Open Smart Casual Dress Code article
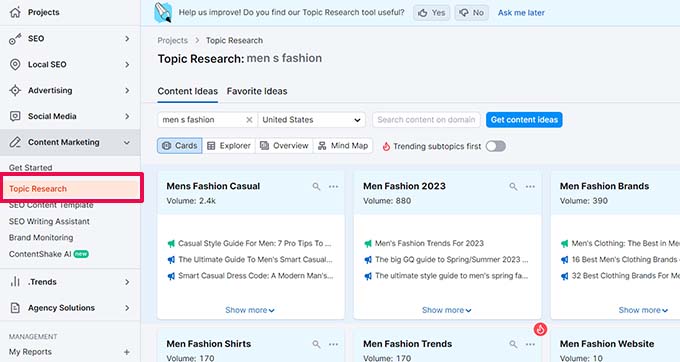The width and height of the screenshot is (680, 362). pyautogui.click(x=256, y=276)
